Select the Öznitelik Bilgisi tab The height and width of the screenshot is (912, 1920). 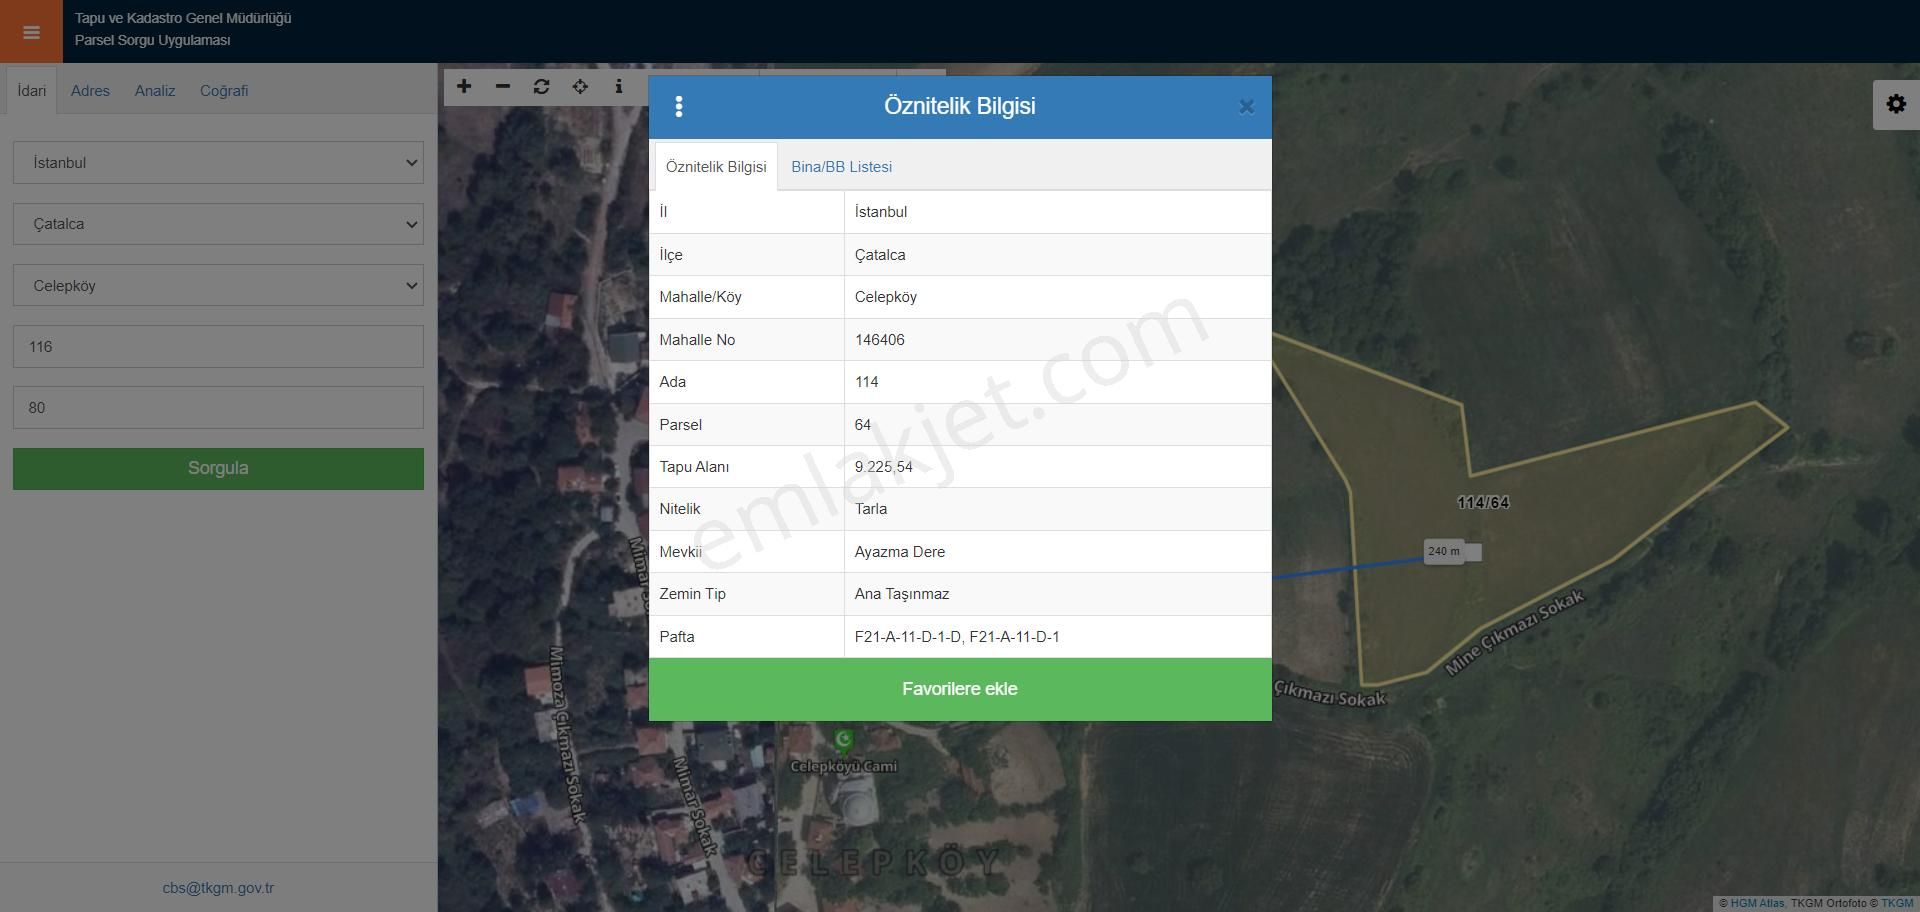pyautogui.click(x=716, y=167)
